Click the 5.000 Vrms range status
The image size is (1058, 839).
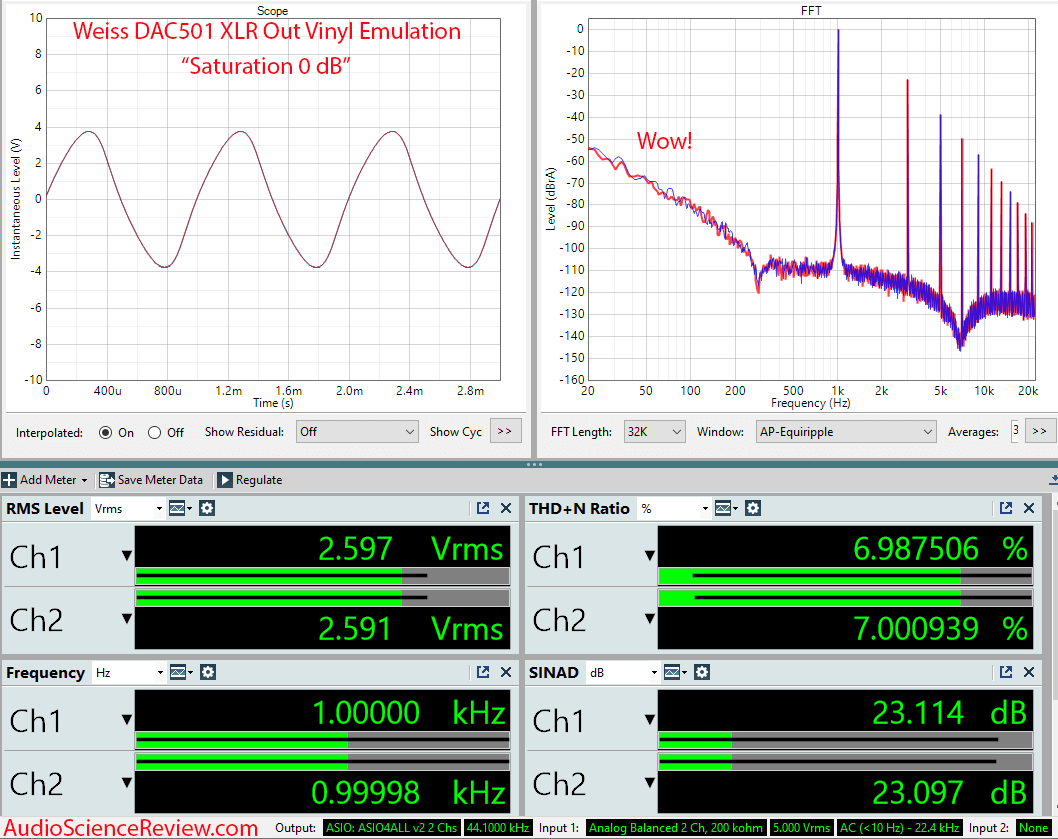(801, 828)
